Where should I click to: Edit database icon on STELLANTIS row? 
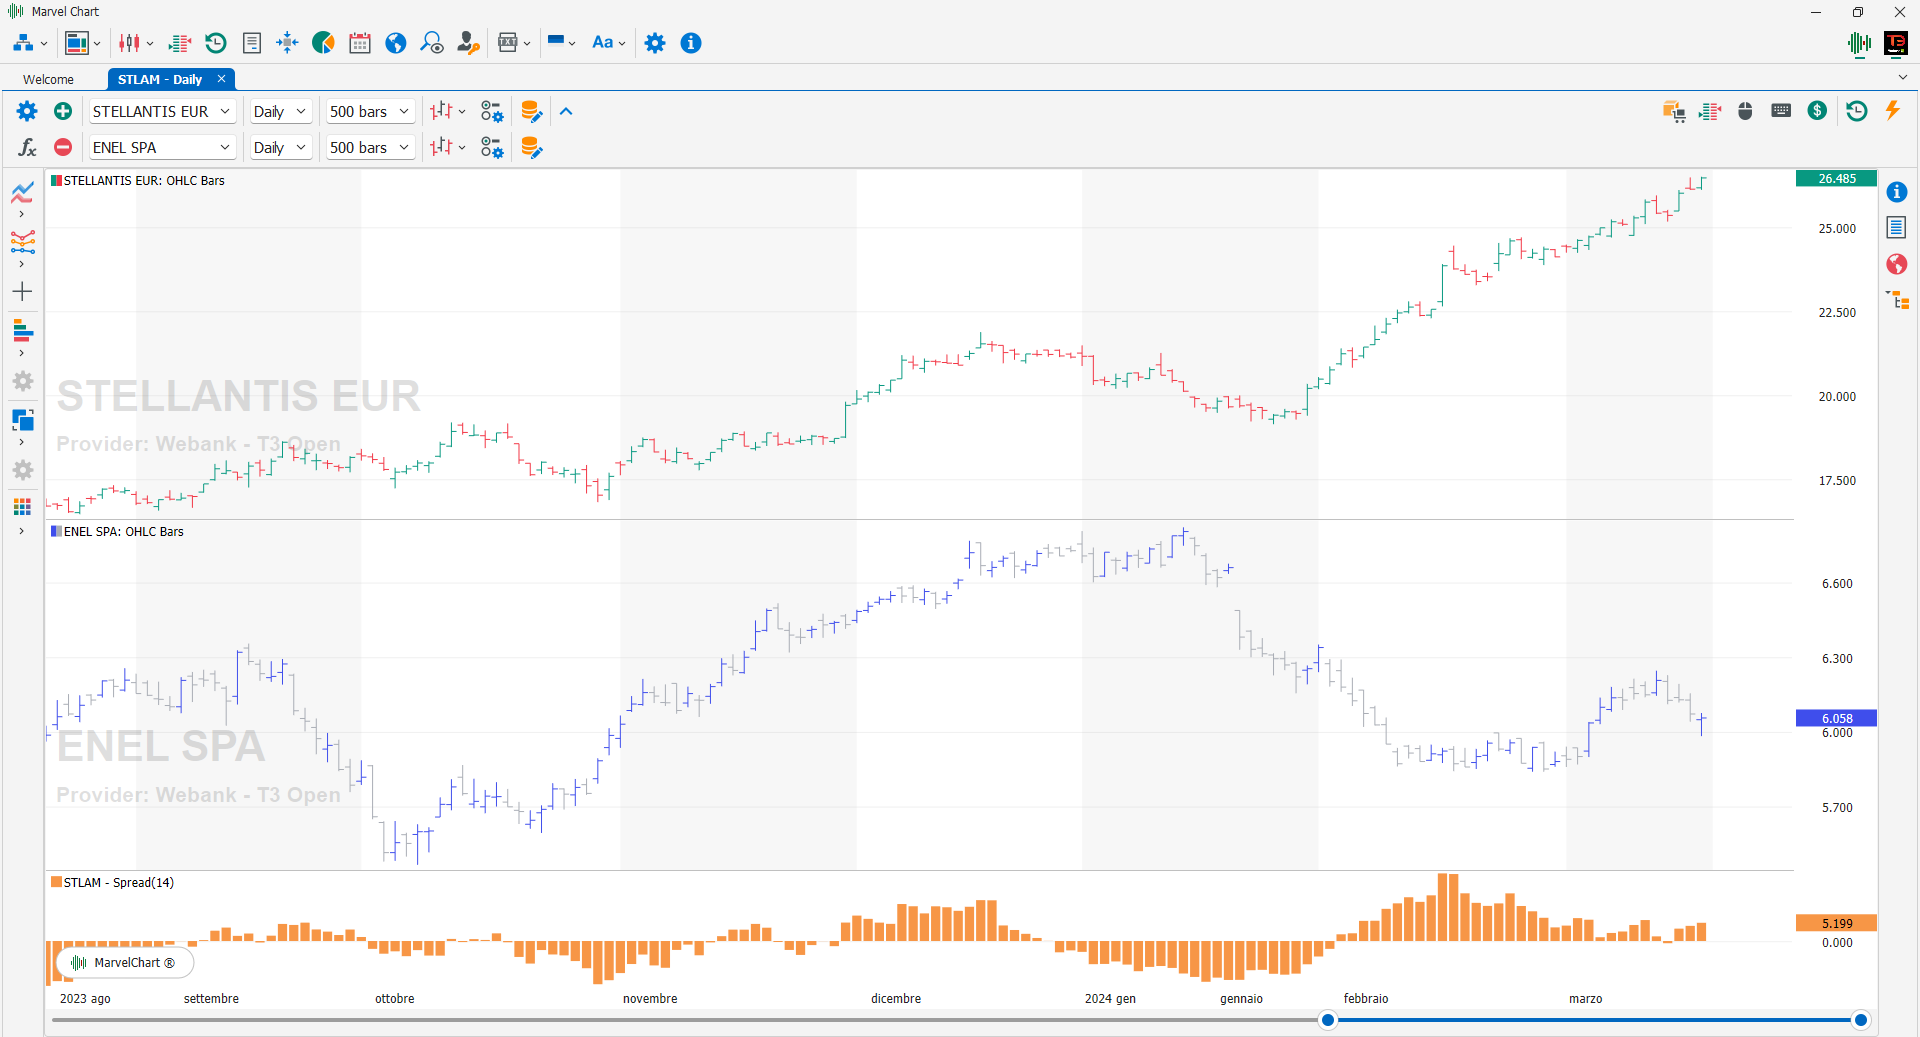coord(531,111)
